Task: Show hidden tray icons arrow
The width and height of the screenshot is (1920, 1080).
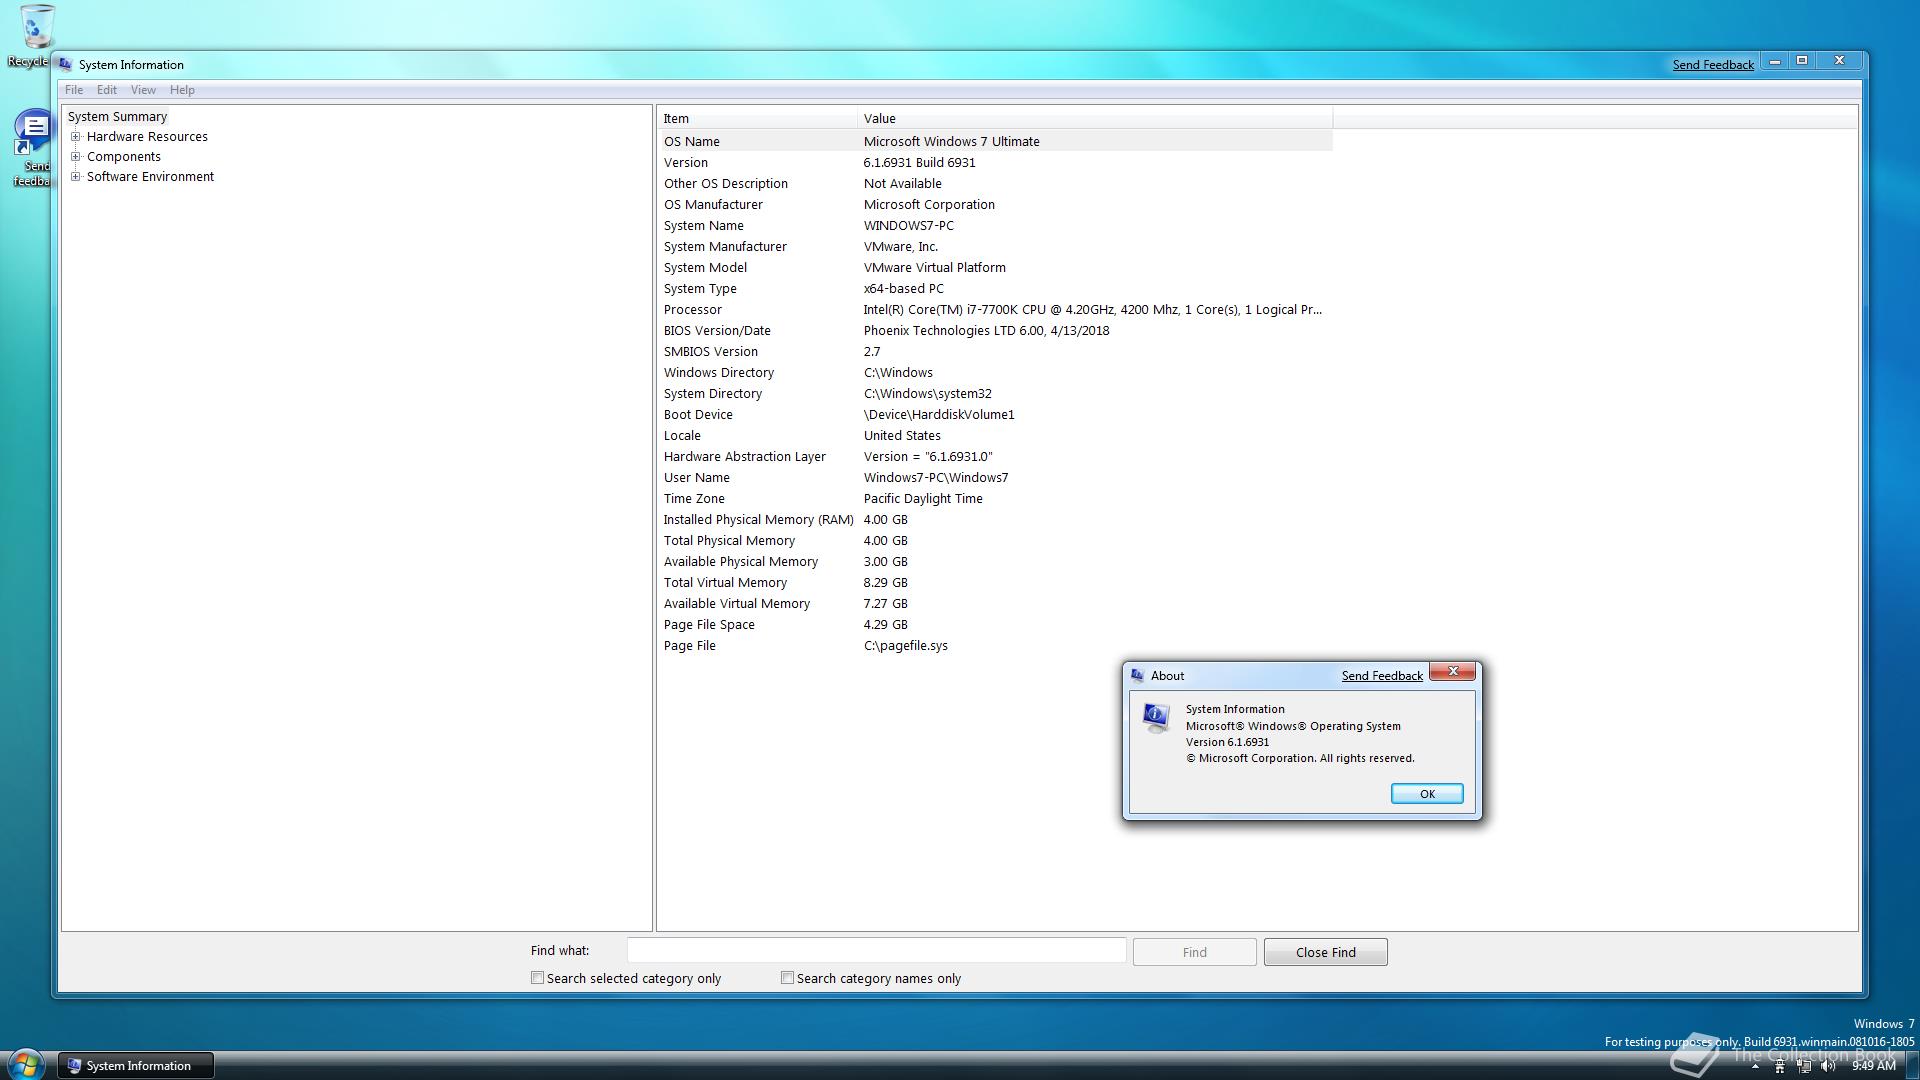Action: (x=1755, y=1067)
